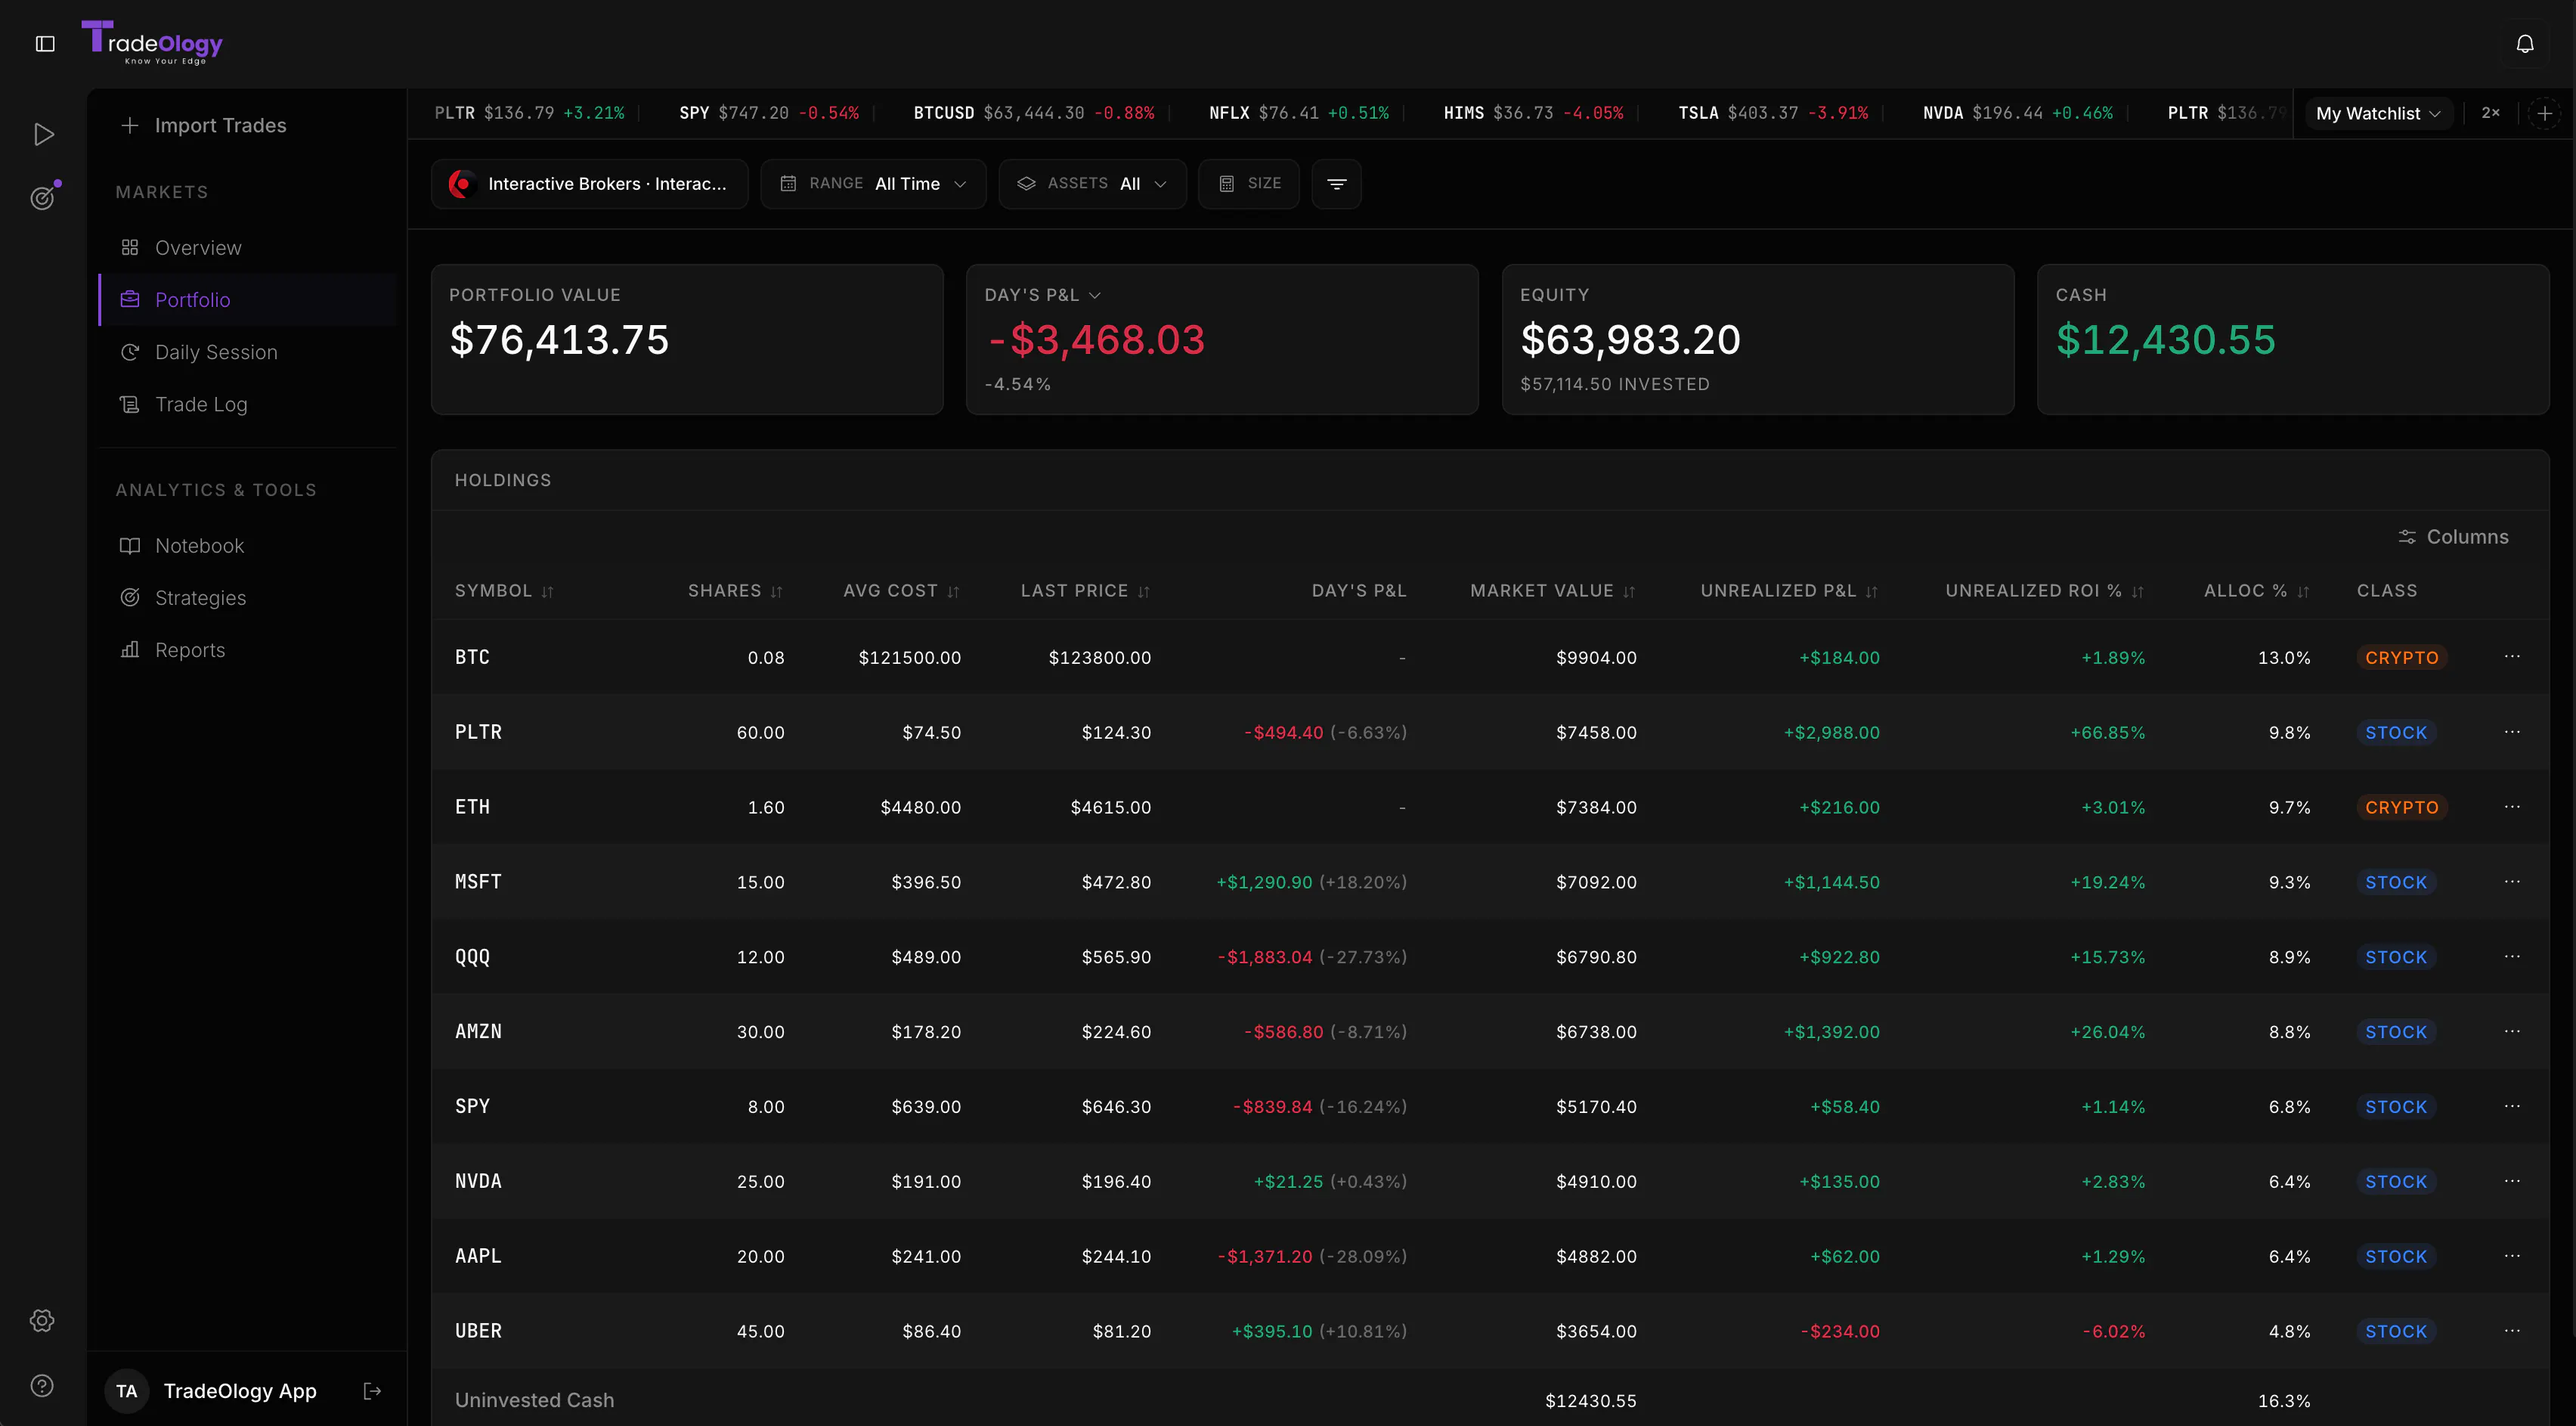The image size is (2576, 1426).
Task: Select the AAPL symbol in holdings
Action: click(x=478, y=1256)
